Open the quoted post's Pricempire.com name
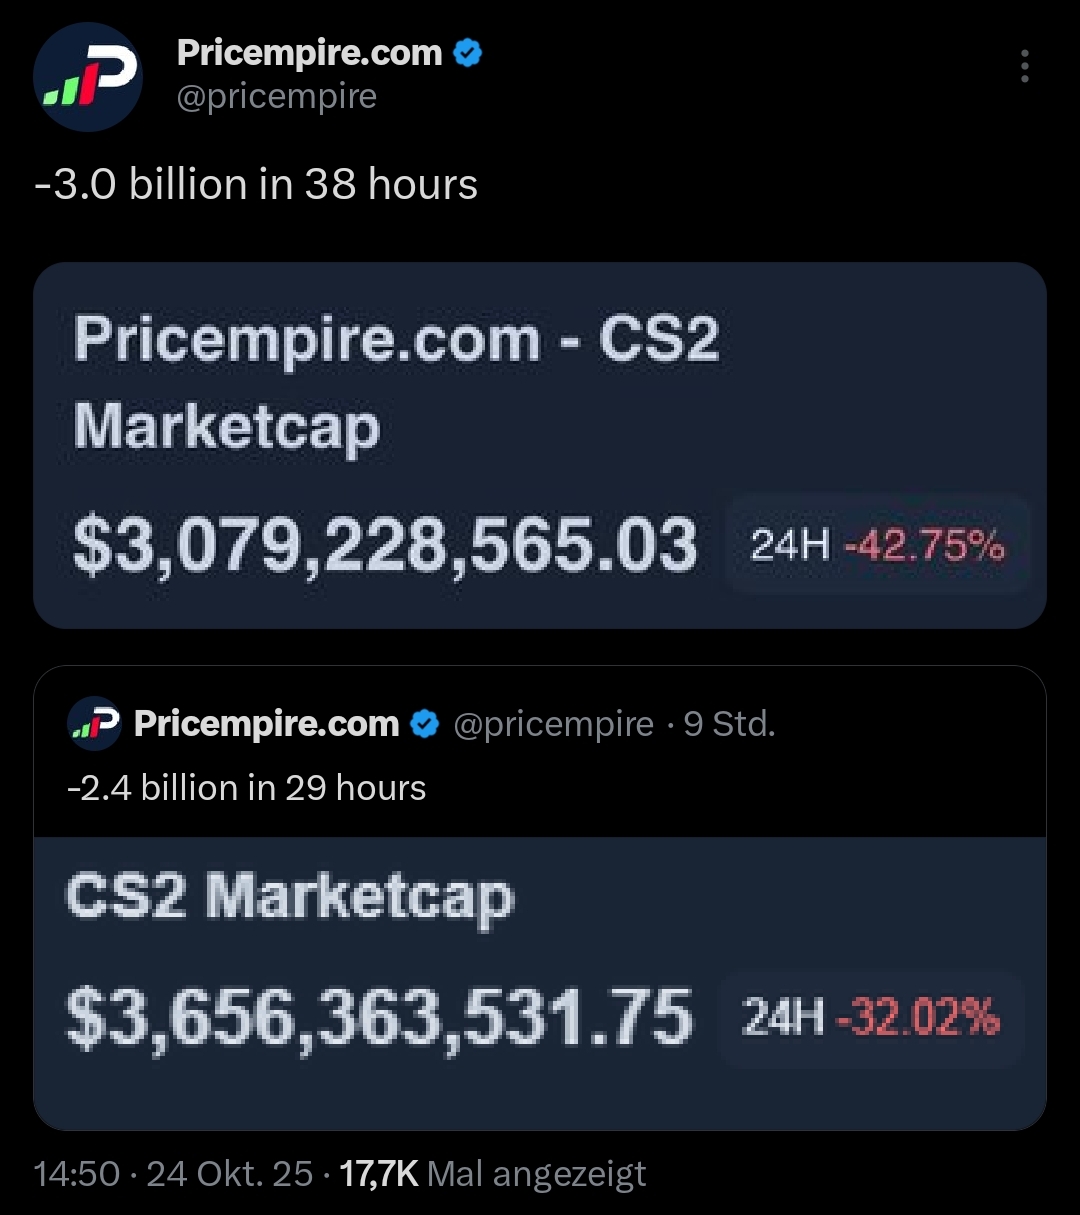 [266, 724]
